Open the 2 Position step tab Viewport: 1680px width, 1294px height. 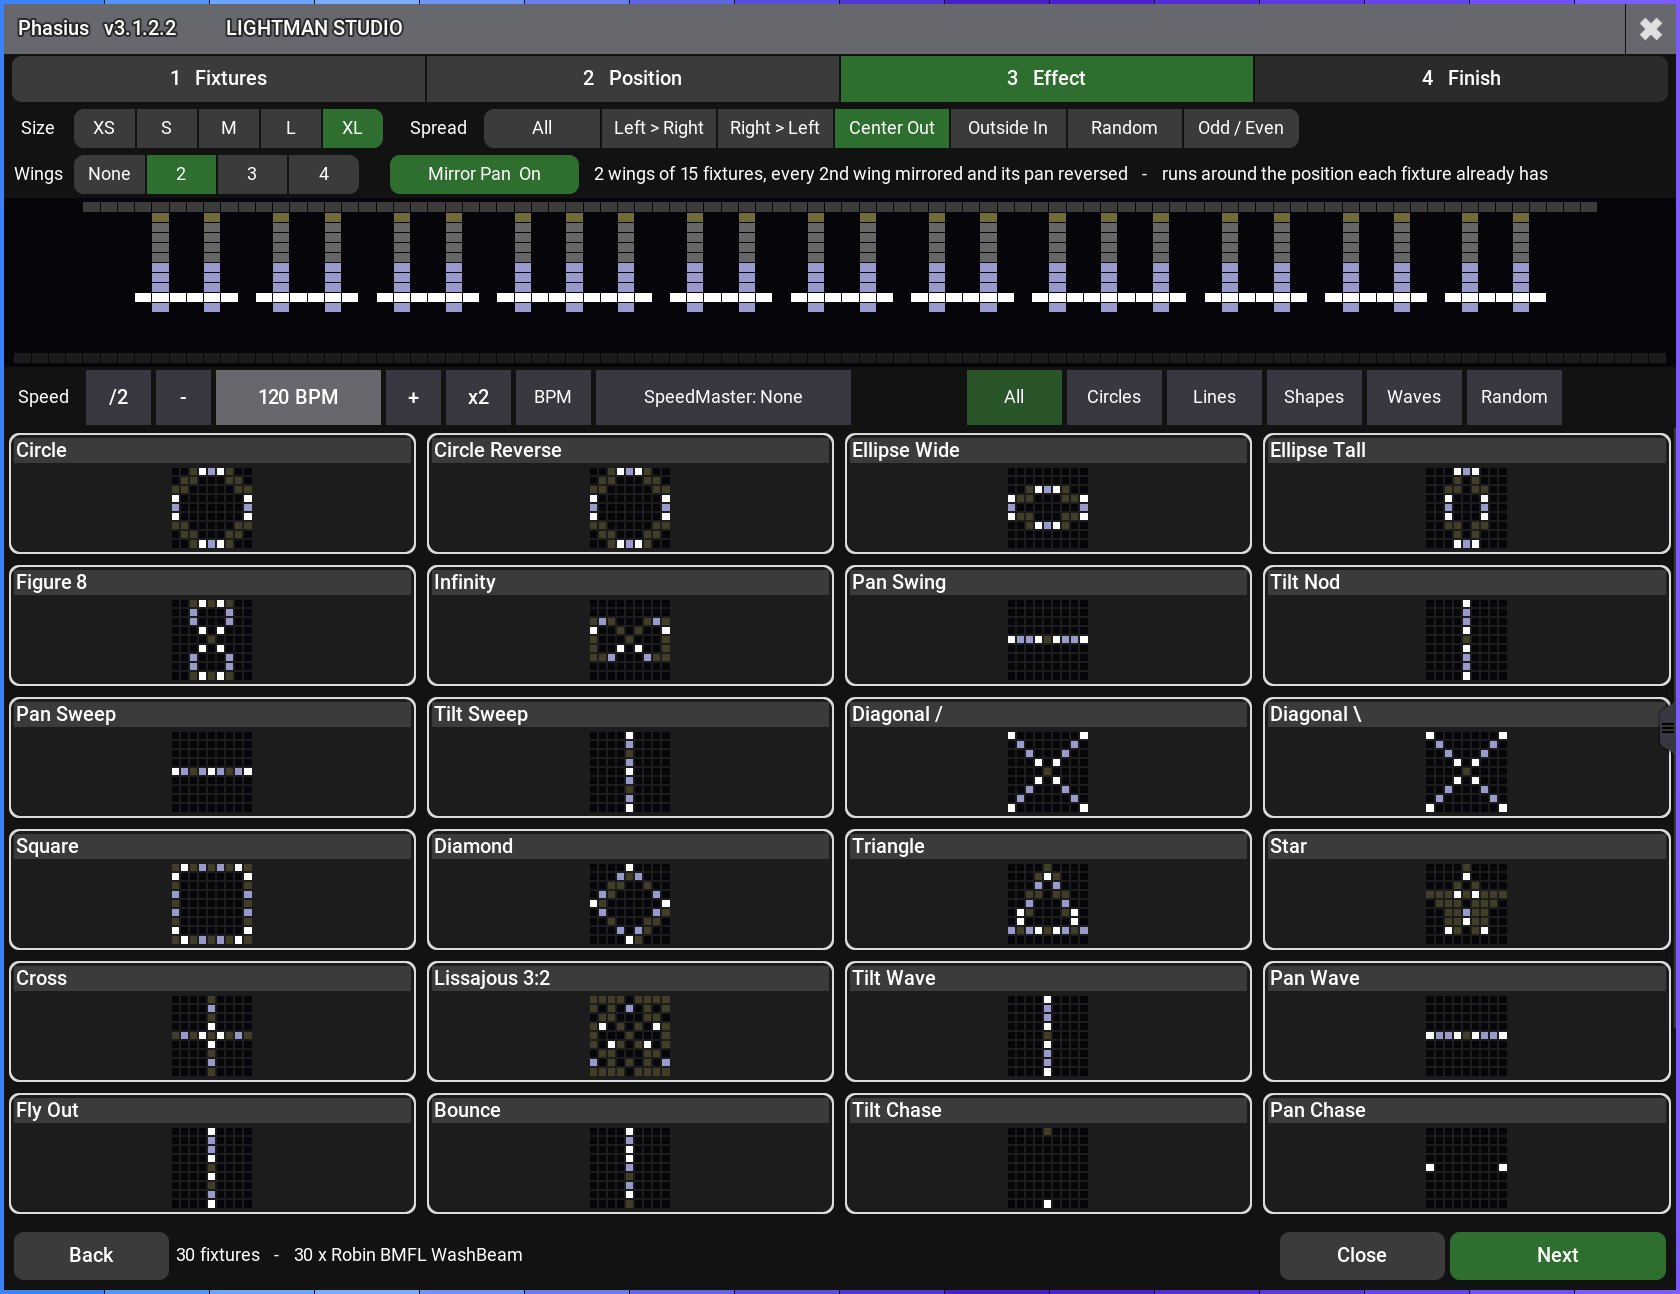click(x=632, y=78)
